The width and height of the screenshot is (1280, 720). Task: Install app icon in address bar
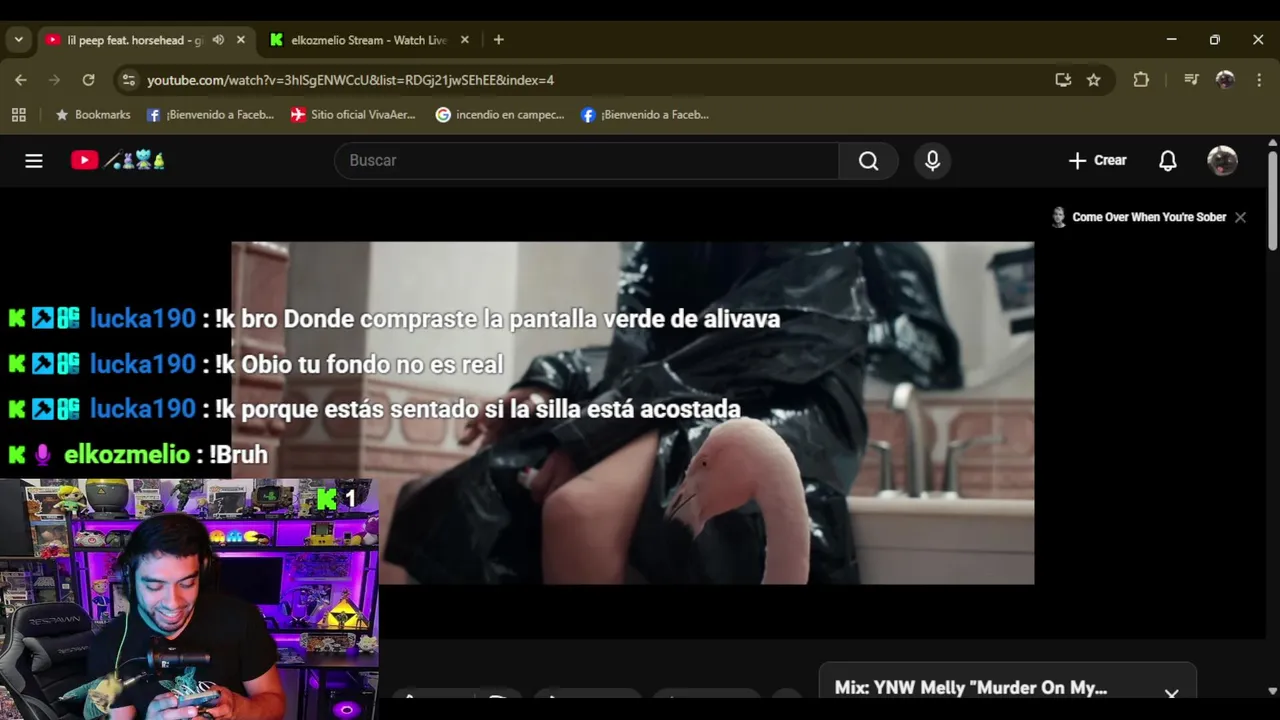click(x=1063, y=80)
